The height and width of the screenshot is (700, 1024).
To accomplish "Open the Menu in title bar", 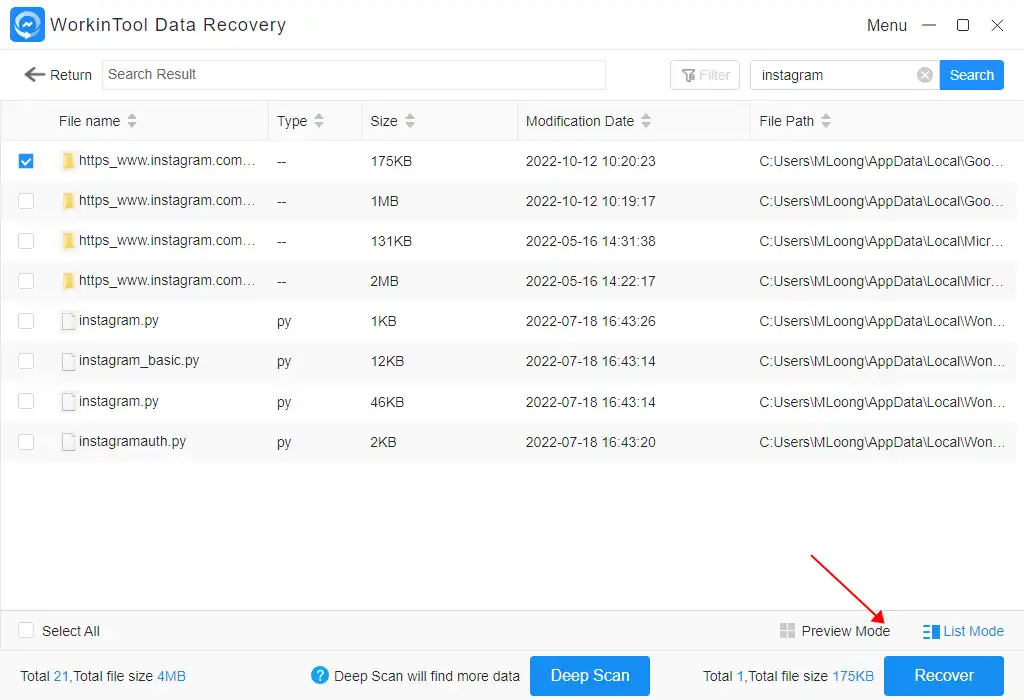I will coord(886,25).
